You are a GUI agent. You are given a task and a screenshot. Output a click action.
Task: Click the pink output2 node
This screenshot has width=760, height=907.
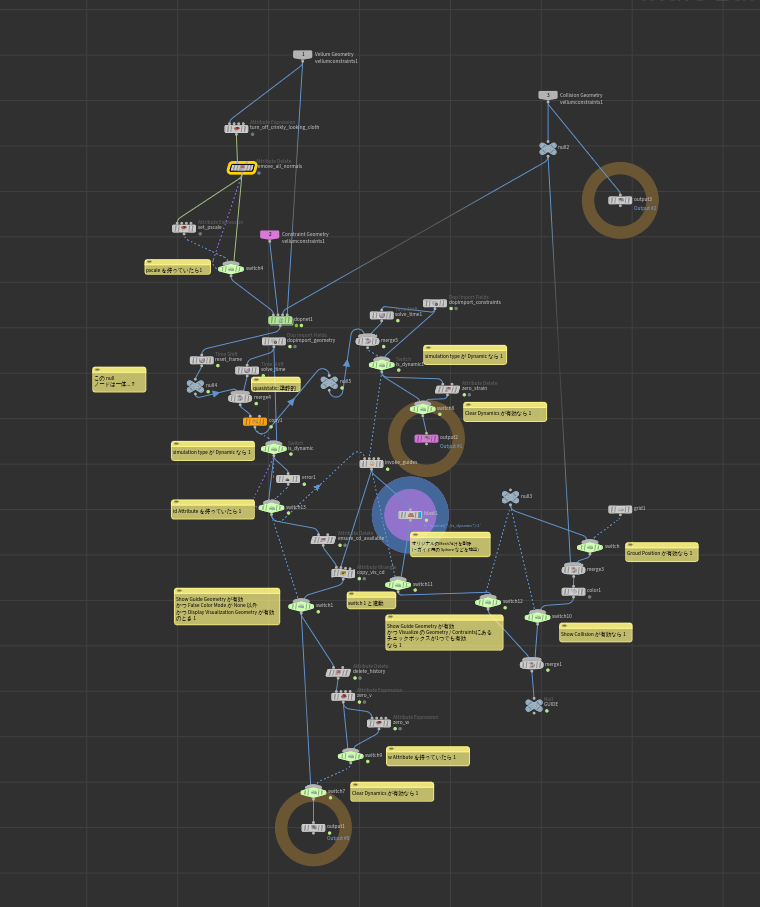coord(426,438)
